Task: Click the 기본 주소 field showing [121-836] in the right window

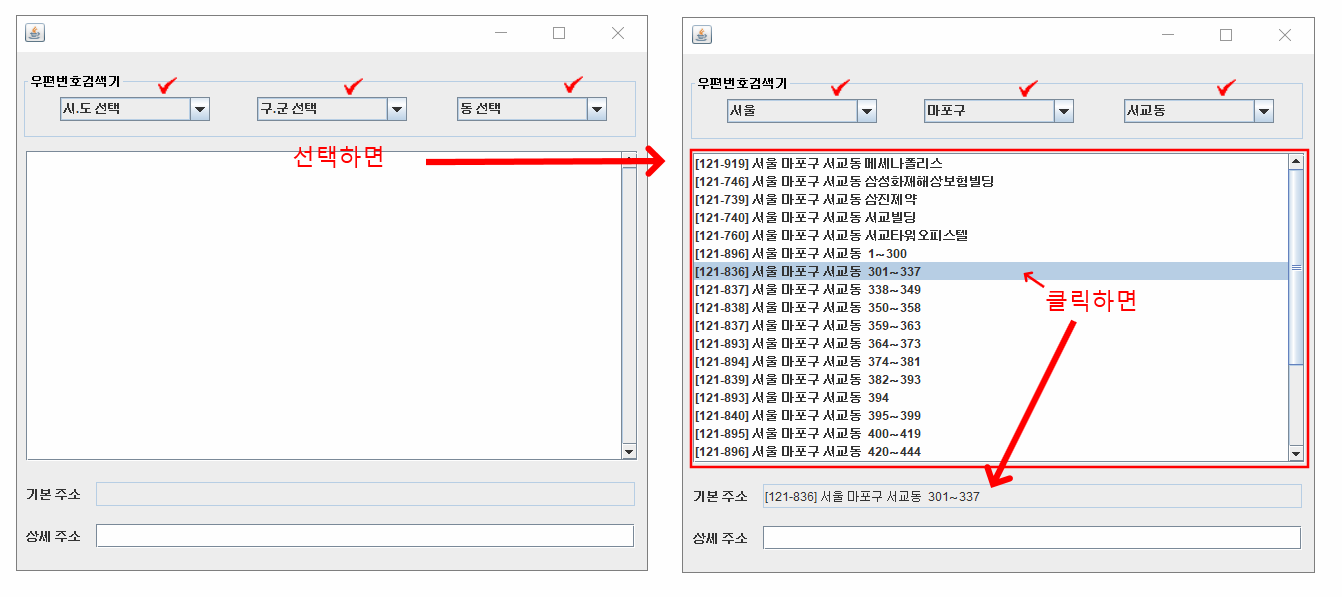Action: point(1032,496)
